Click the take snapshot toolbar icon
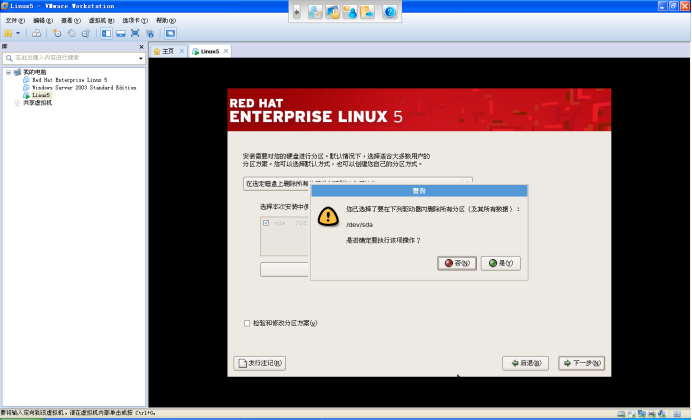The height and width of the screenshot is (420, 692). click(x=57, y=33)
